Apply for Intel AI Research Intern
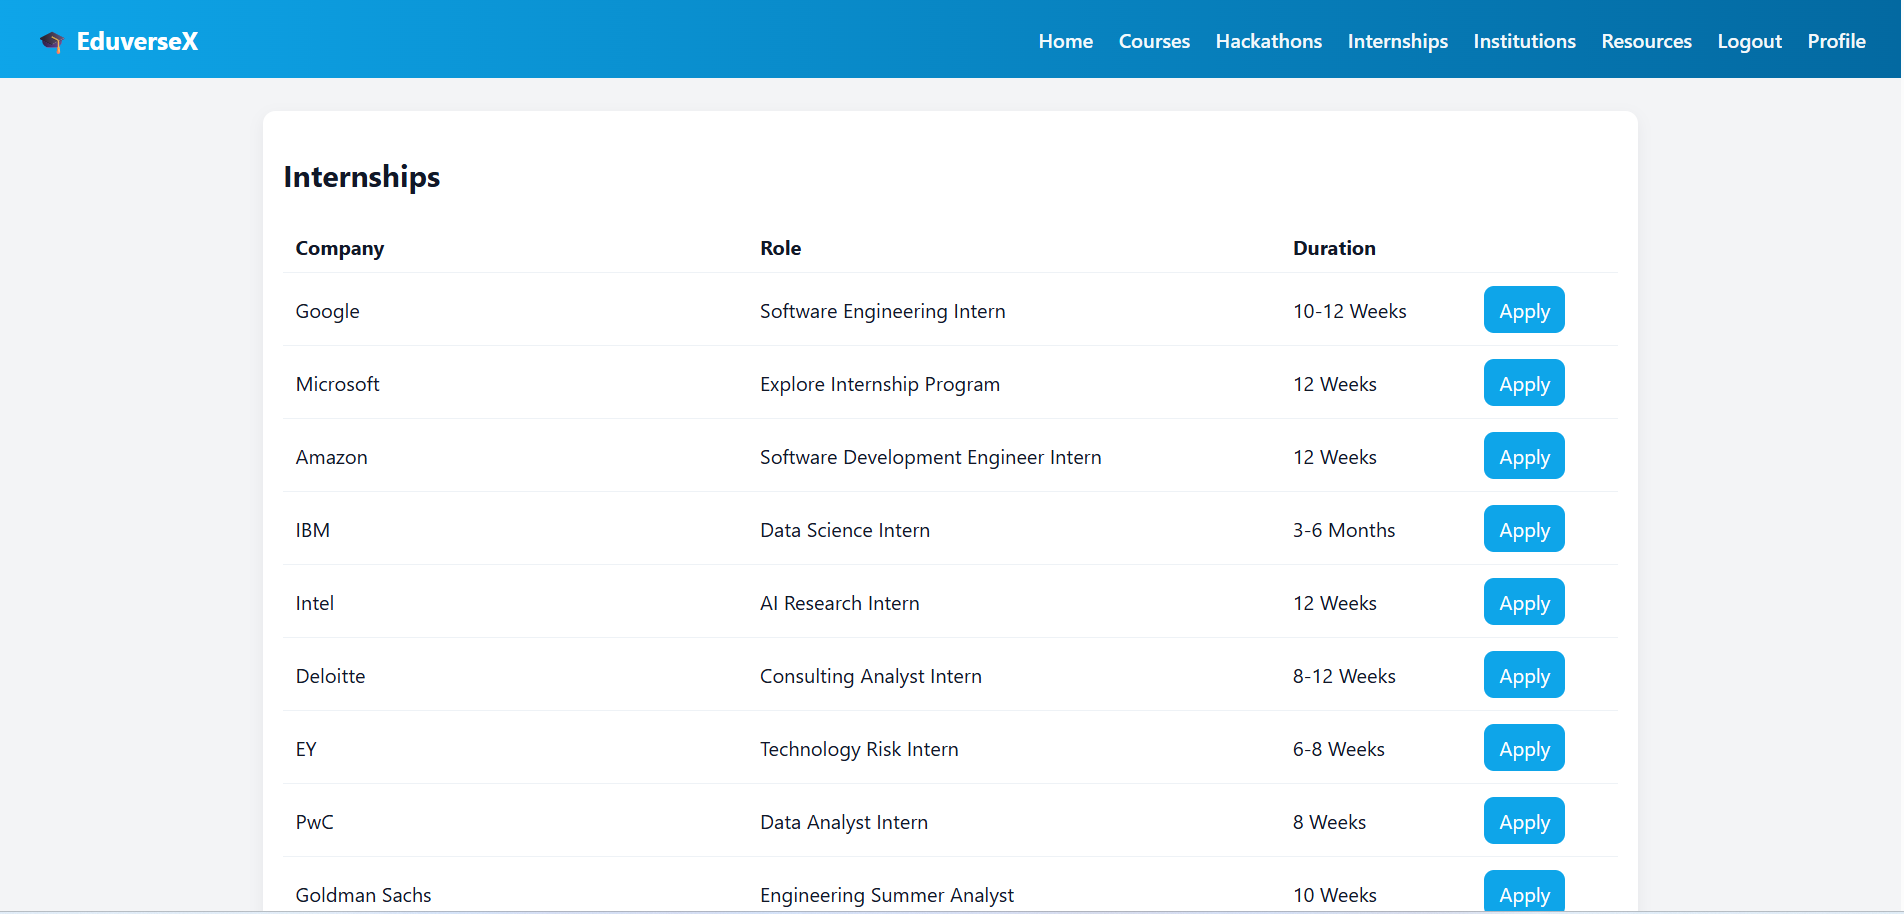The image size is (1904, 914). click(1524, 602)
